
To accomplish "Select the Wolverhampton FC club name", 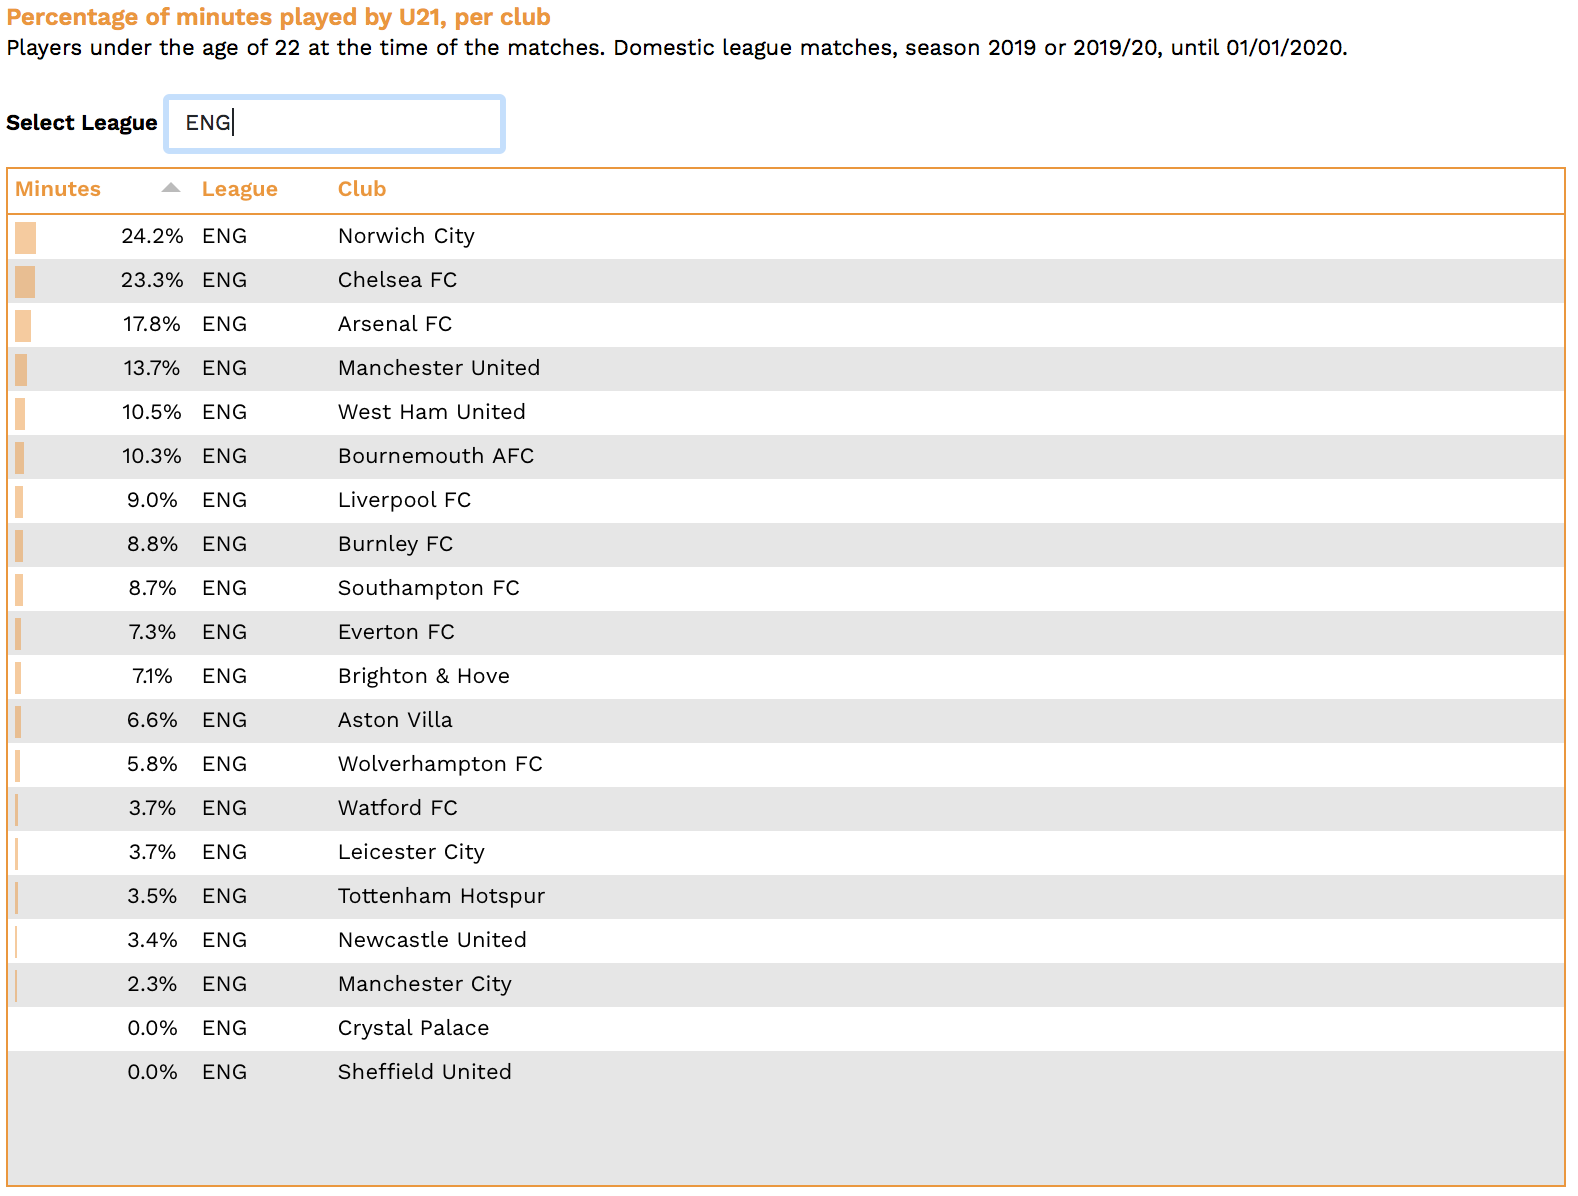I will (x=440, y=764).
